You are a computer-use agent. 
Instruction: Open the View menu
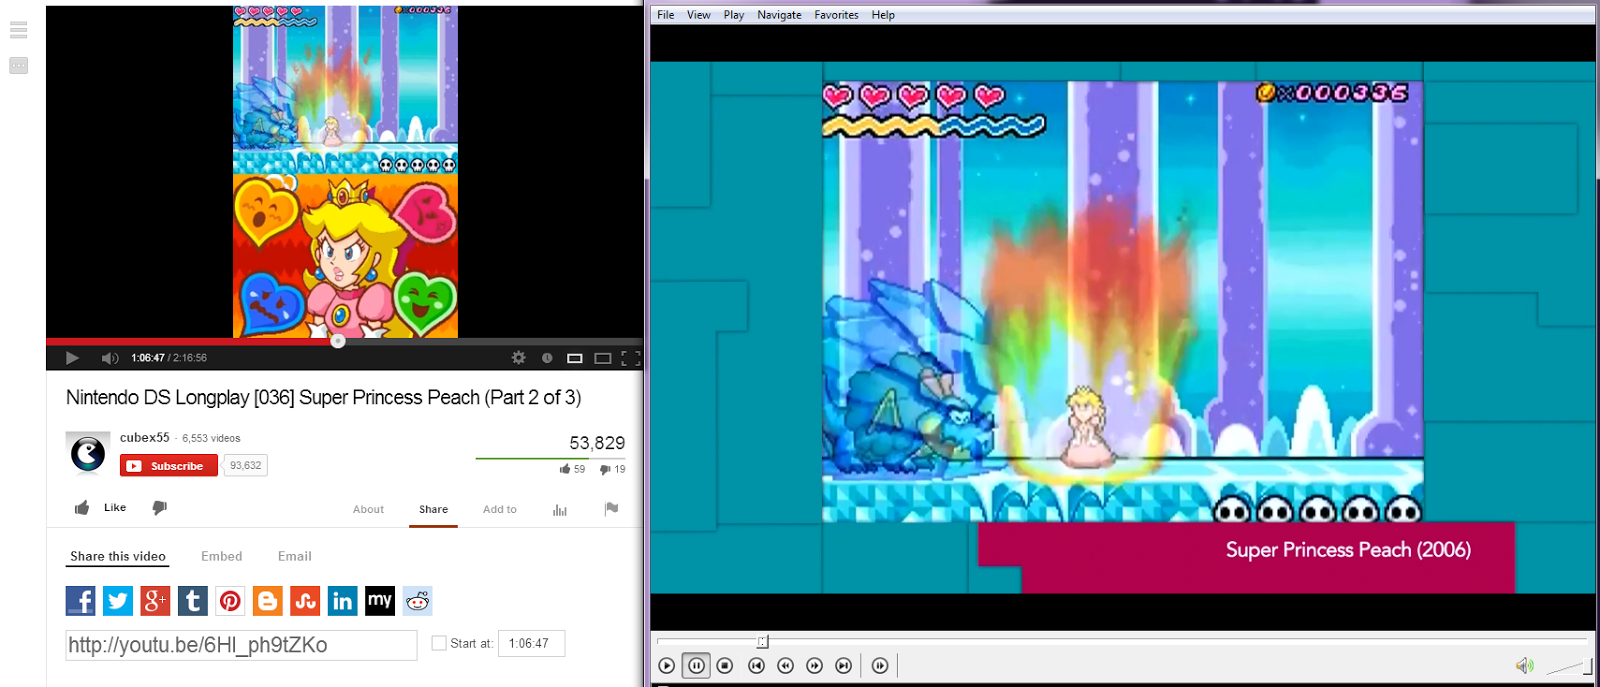[x=698, y=15]
